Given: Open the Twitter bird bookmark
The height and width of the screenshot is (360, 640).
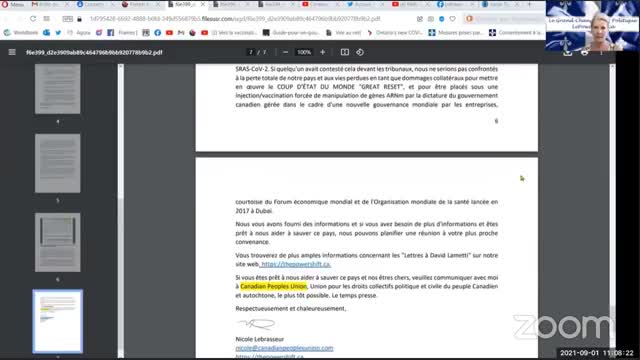Looking at the screenshot, I should pos(58,33).
